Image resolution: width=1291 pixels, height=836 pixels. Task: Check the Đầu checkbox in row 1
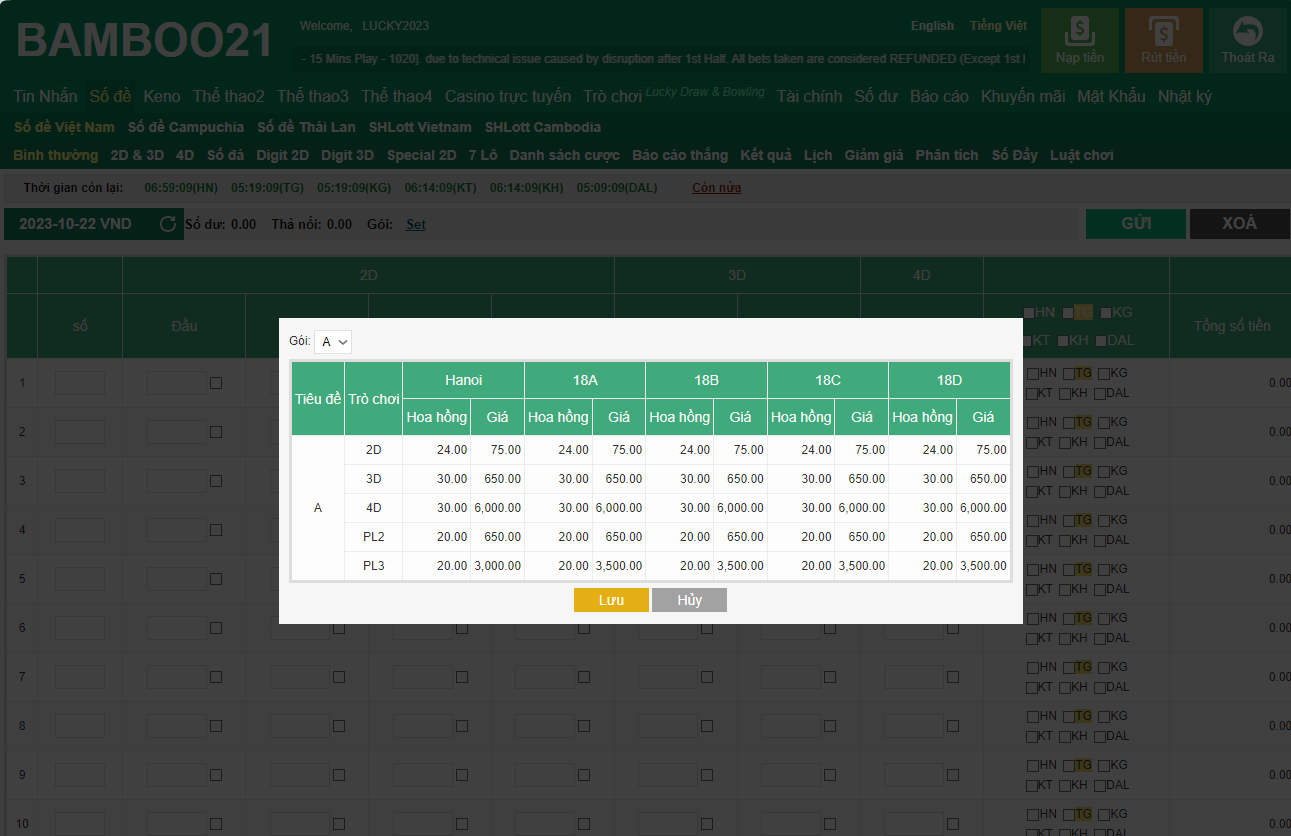click(216, 383)
